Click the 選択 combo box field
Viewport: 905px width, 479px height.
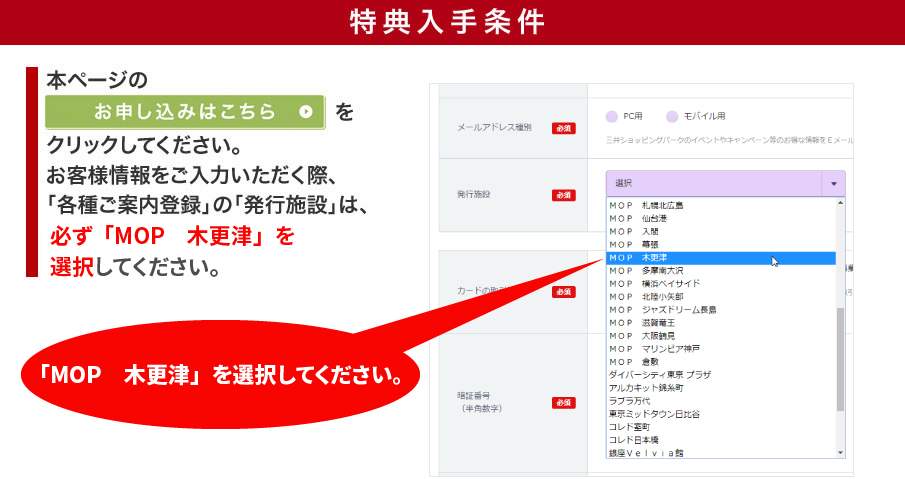coord(713,184)
